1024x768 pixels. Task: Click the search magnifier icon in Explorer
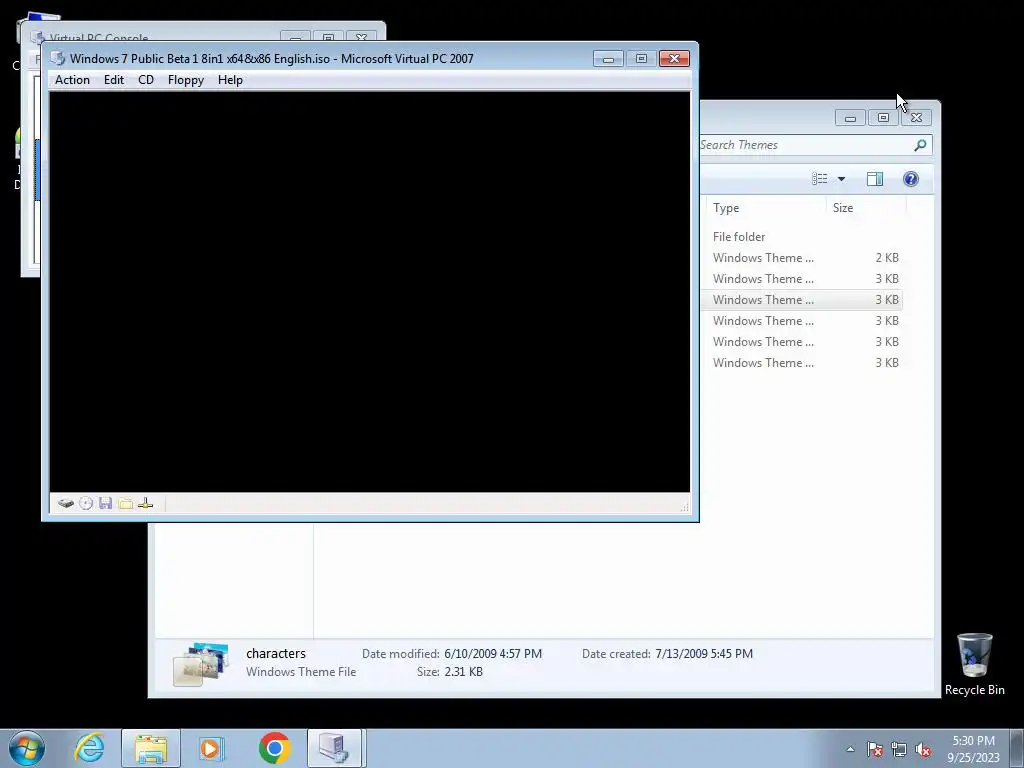click(920, 145)
